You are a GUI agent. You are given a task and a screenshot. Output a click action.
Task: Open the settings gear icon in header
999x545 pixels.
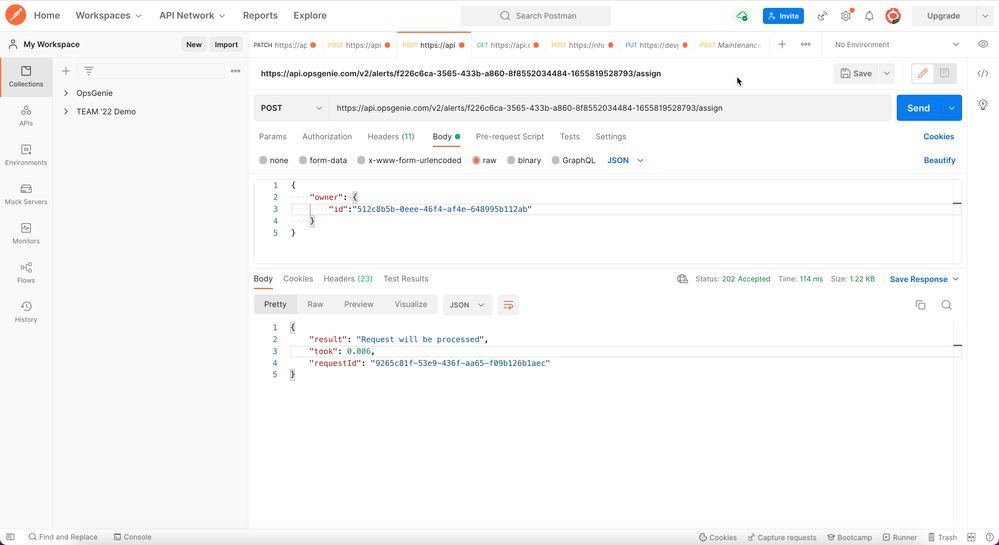(x=845, y=16)
